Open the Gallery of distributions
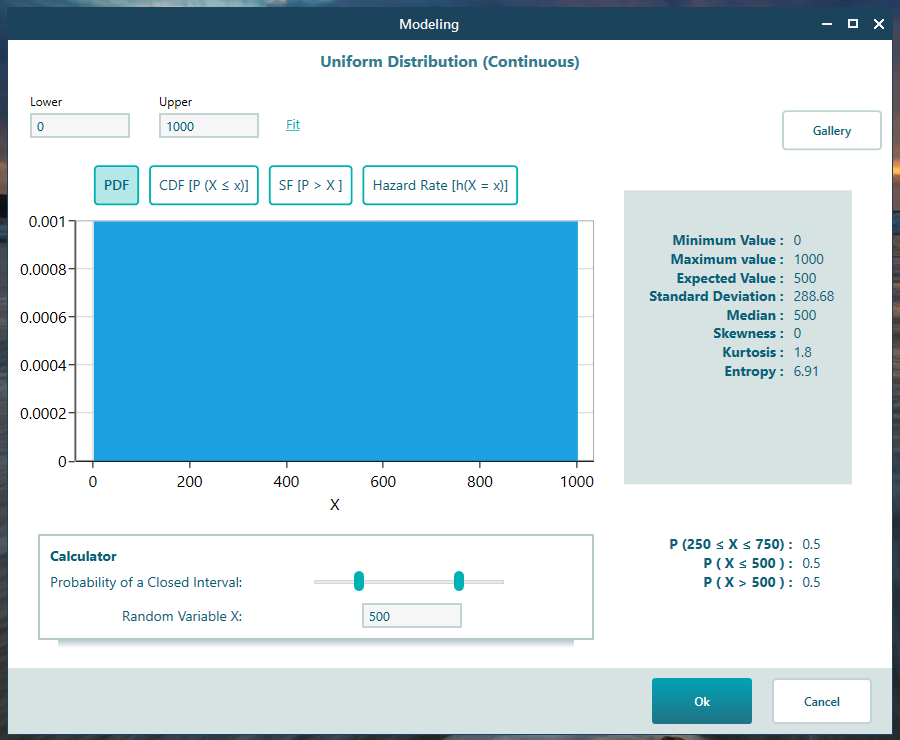Image resolution: width=900 pixels, height=740 pixels. tap(831, 131)
